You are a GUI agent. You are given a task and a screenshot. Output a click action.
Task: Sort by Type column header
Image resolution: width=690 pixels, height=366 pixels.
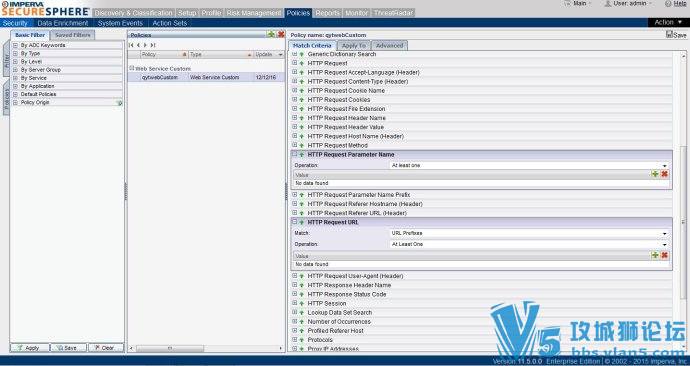[220, 55]
